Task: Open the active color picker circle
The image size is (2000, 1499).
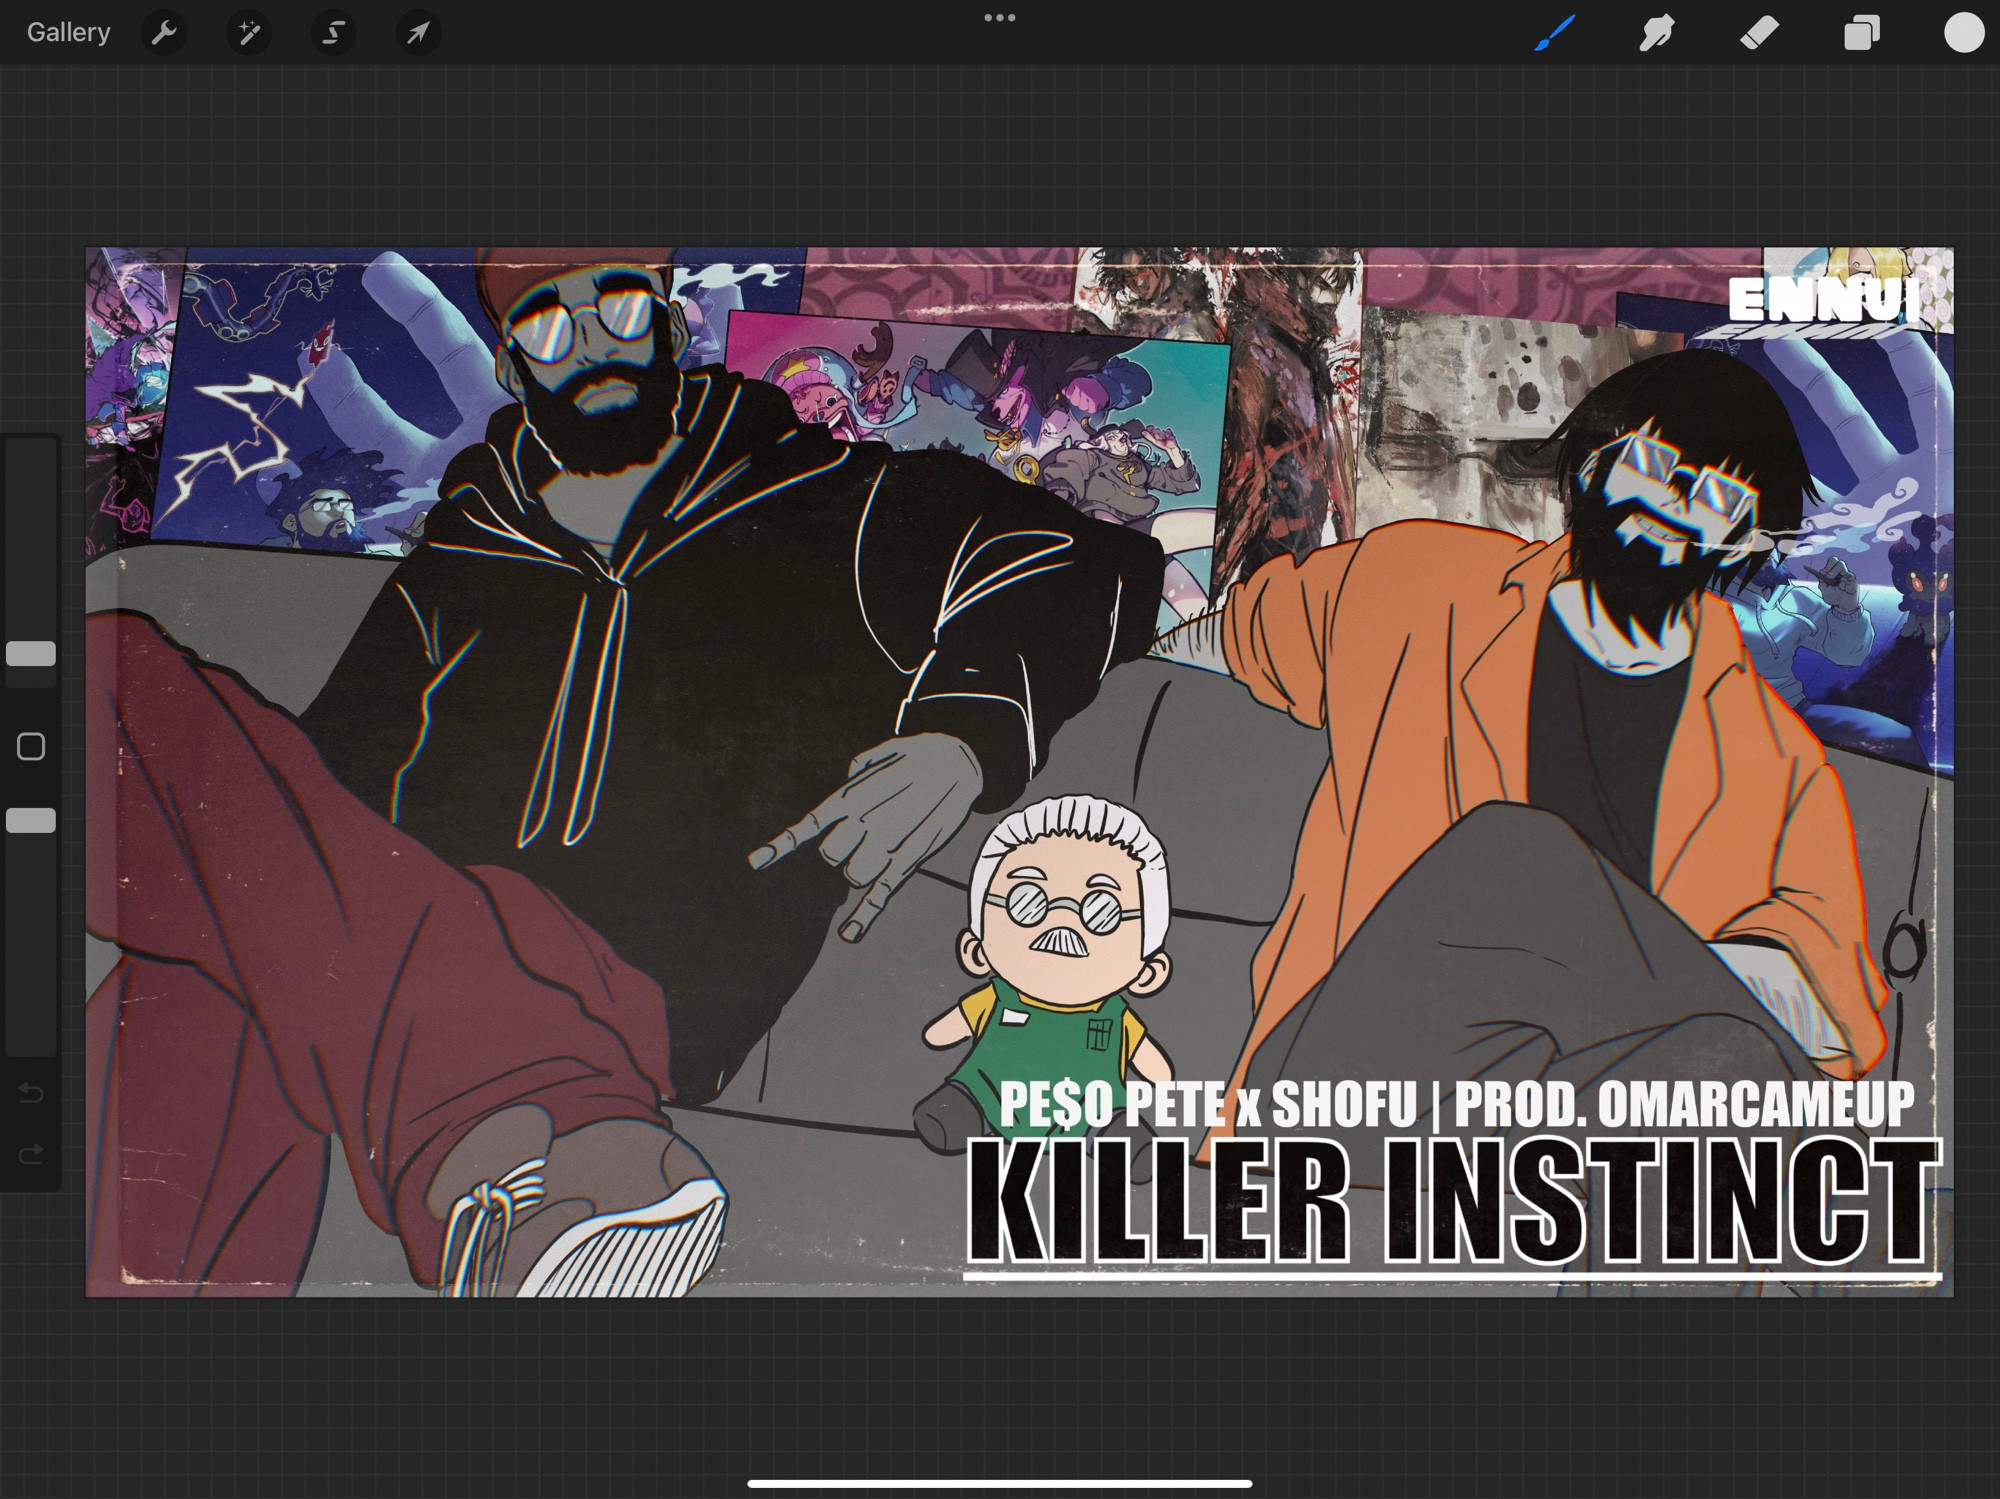Action: [1964, 33]
